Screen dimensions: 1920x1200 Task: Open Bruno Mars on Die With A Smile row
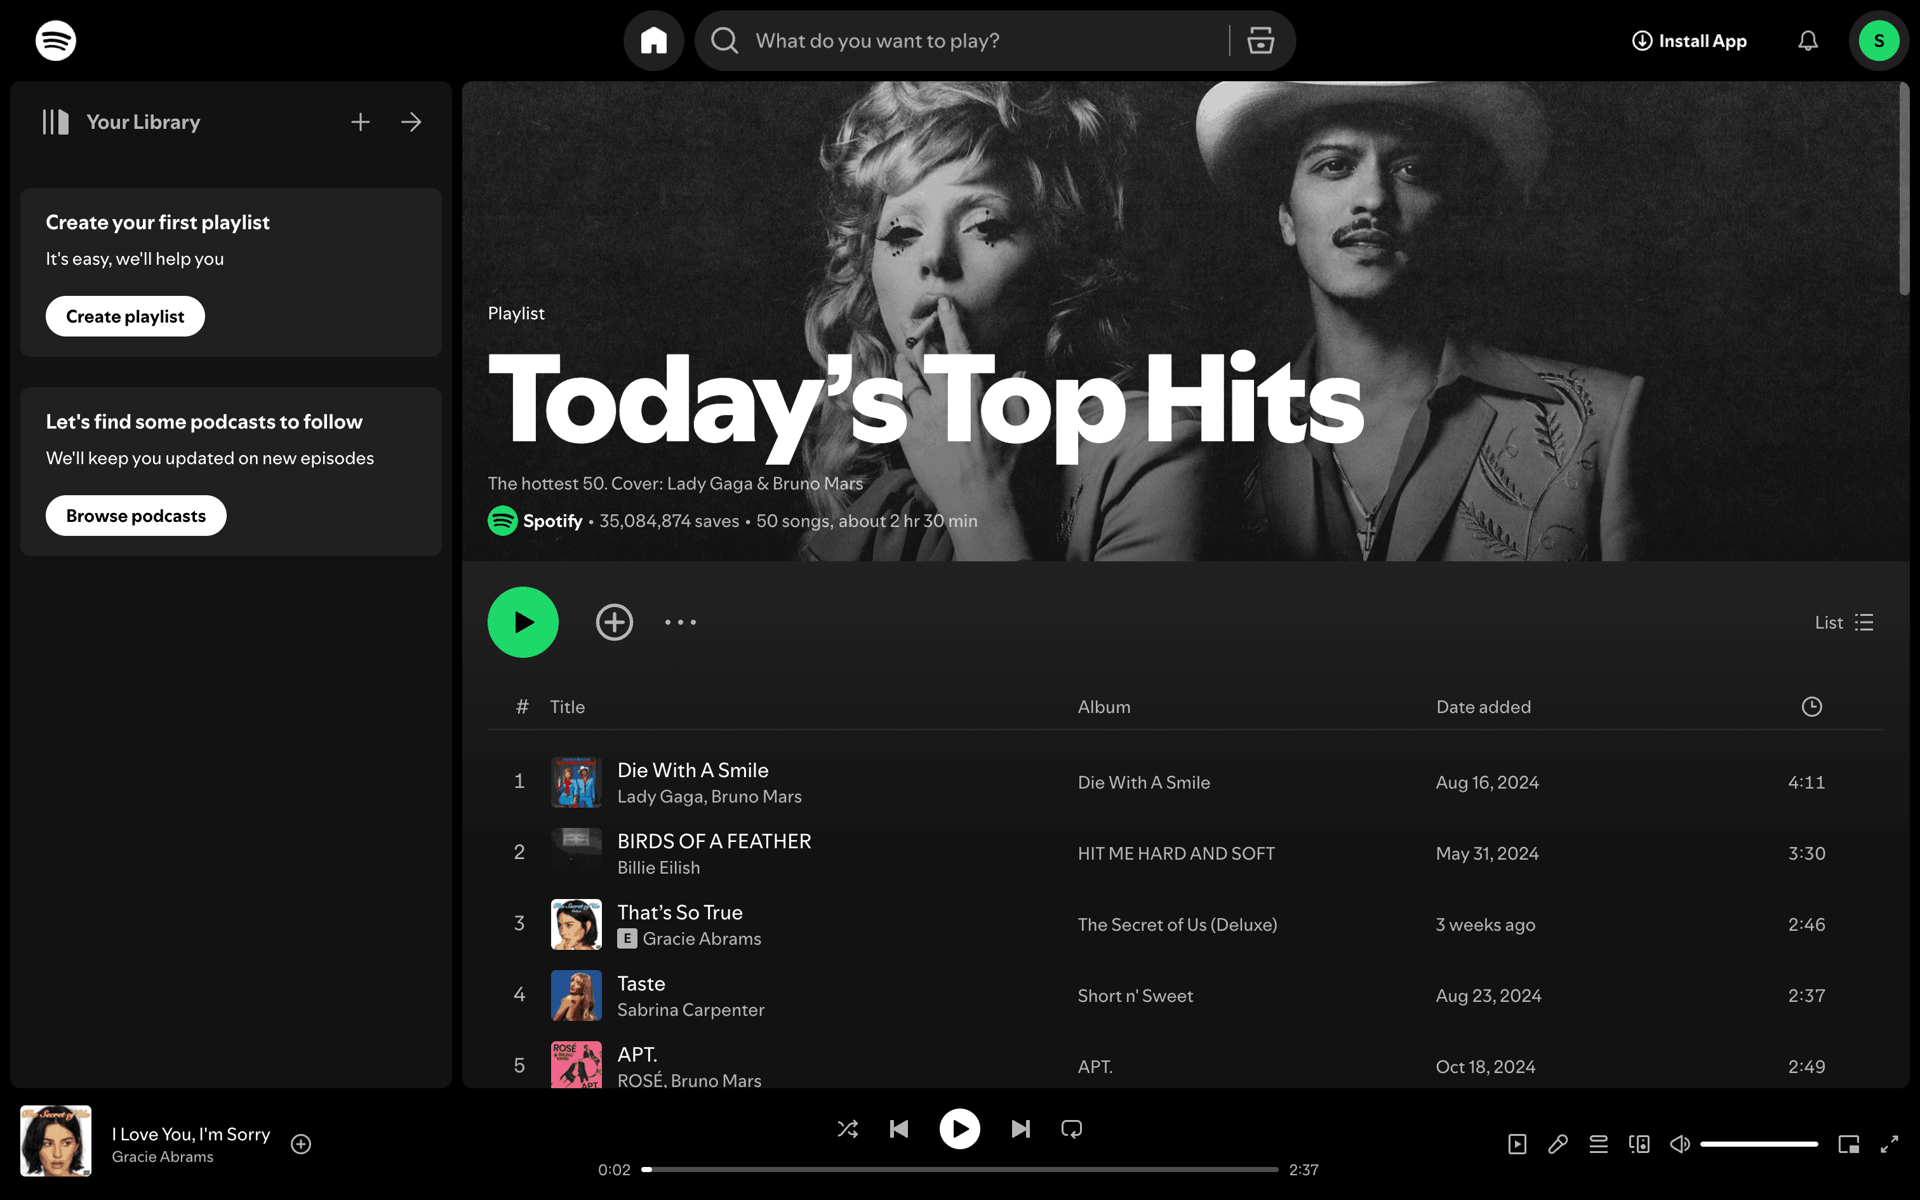(x=757, y=797)
